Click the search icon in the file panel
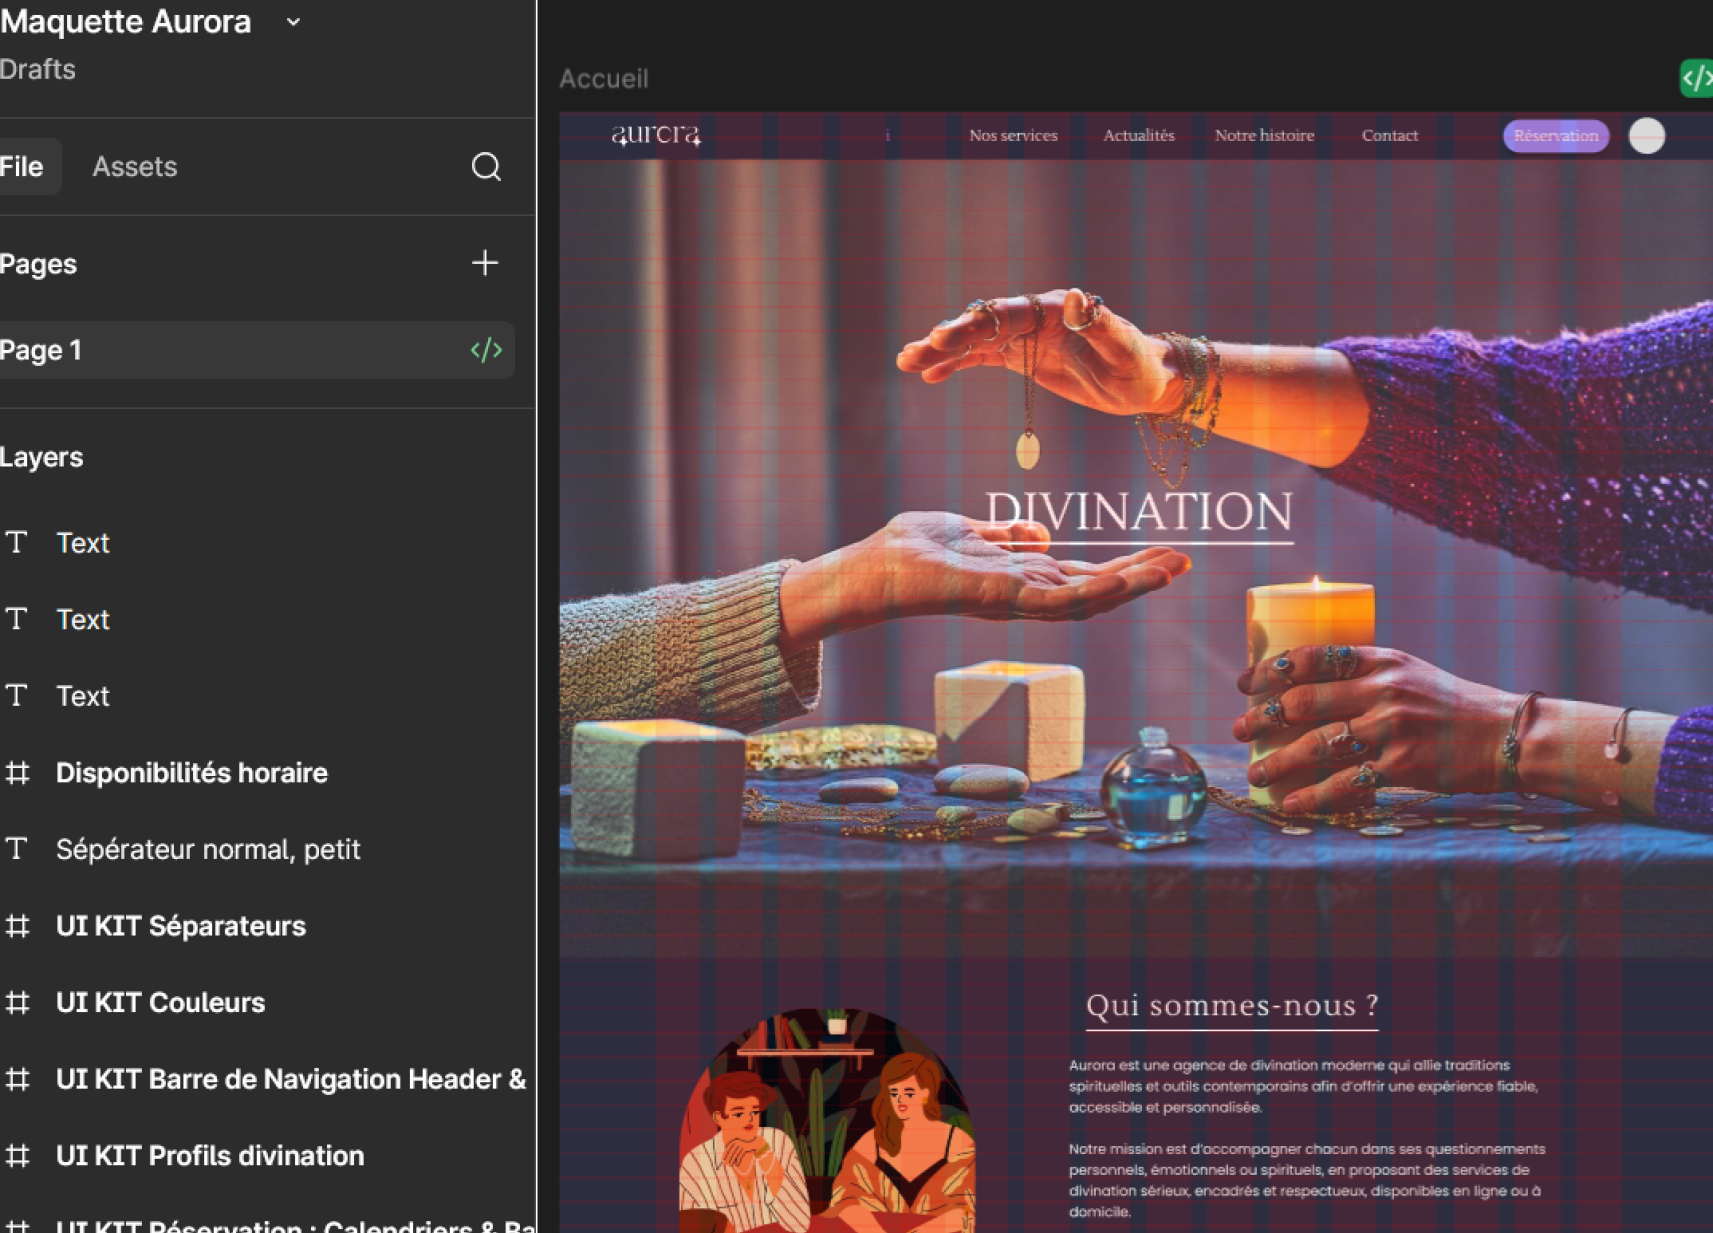 click(486, 167)
